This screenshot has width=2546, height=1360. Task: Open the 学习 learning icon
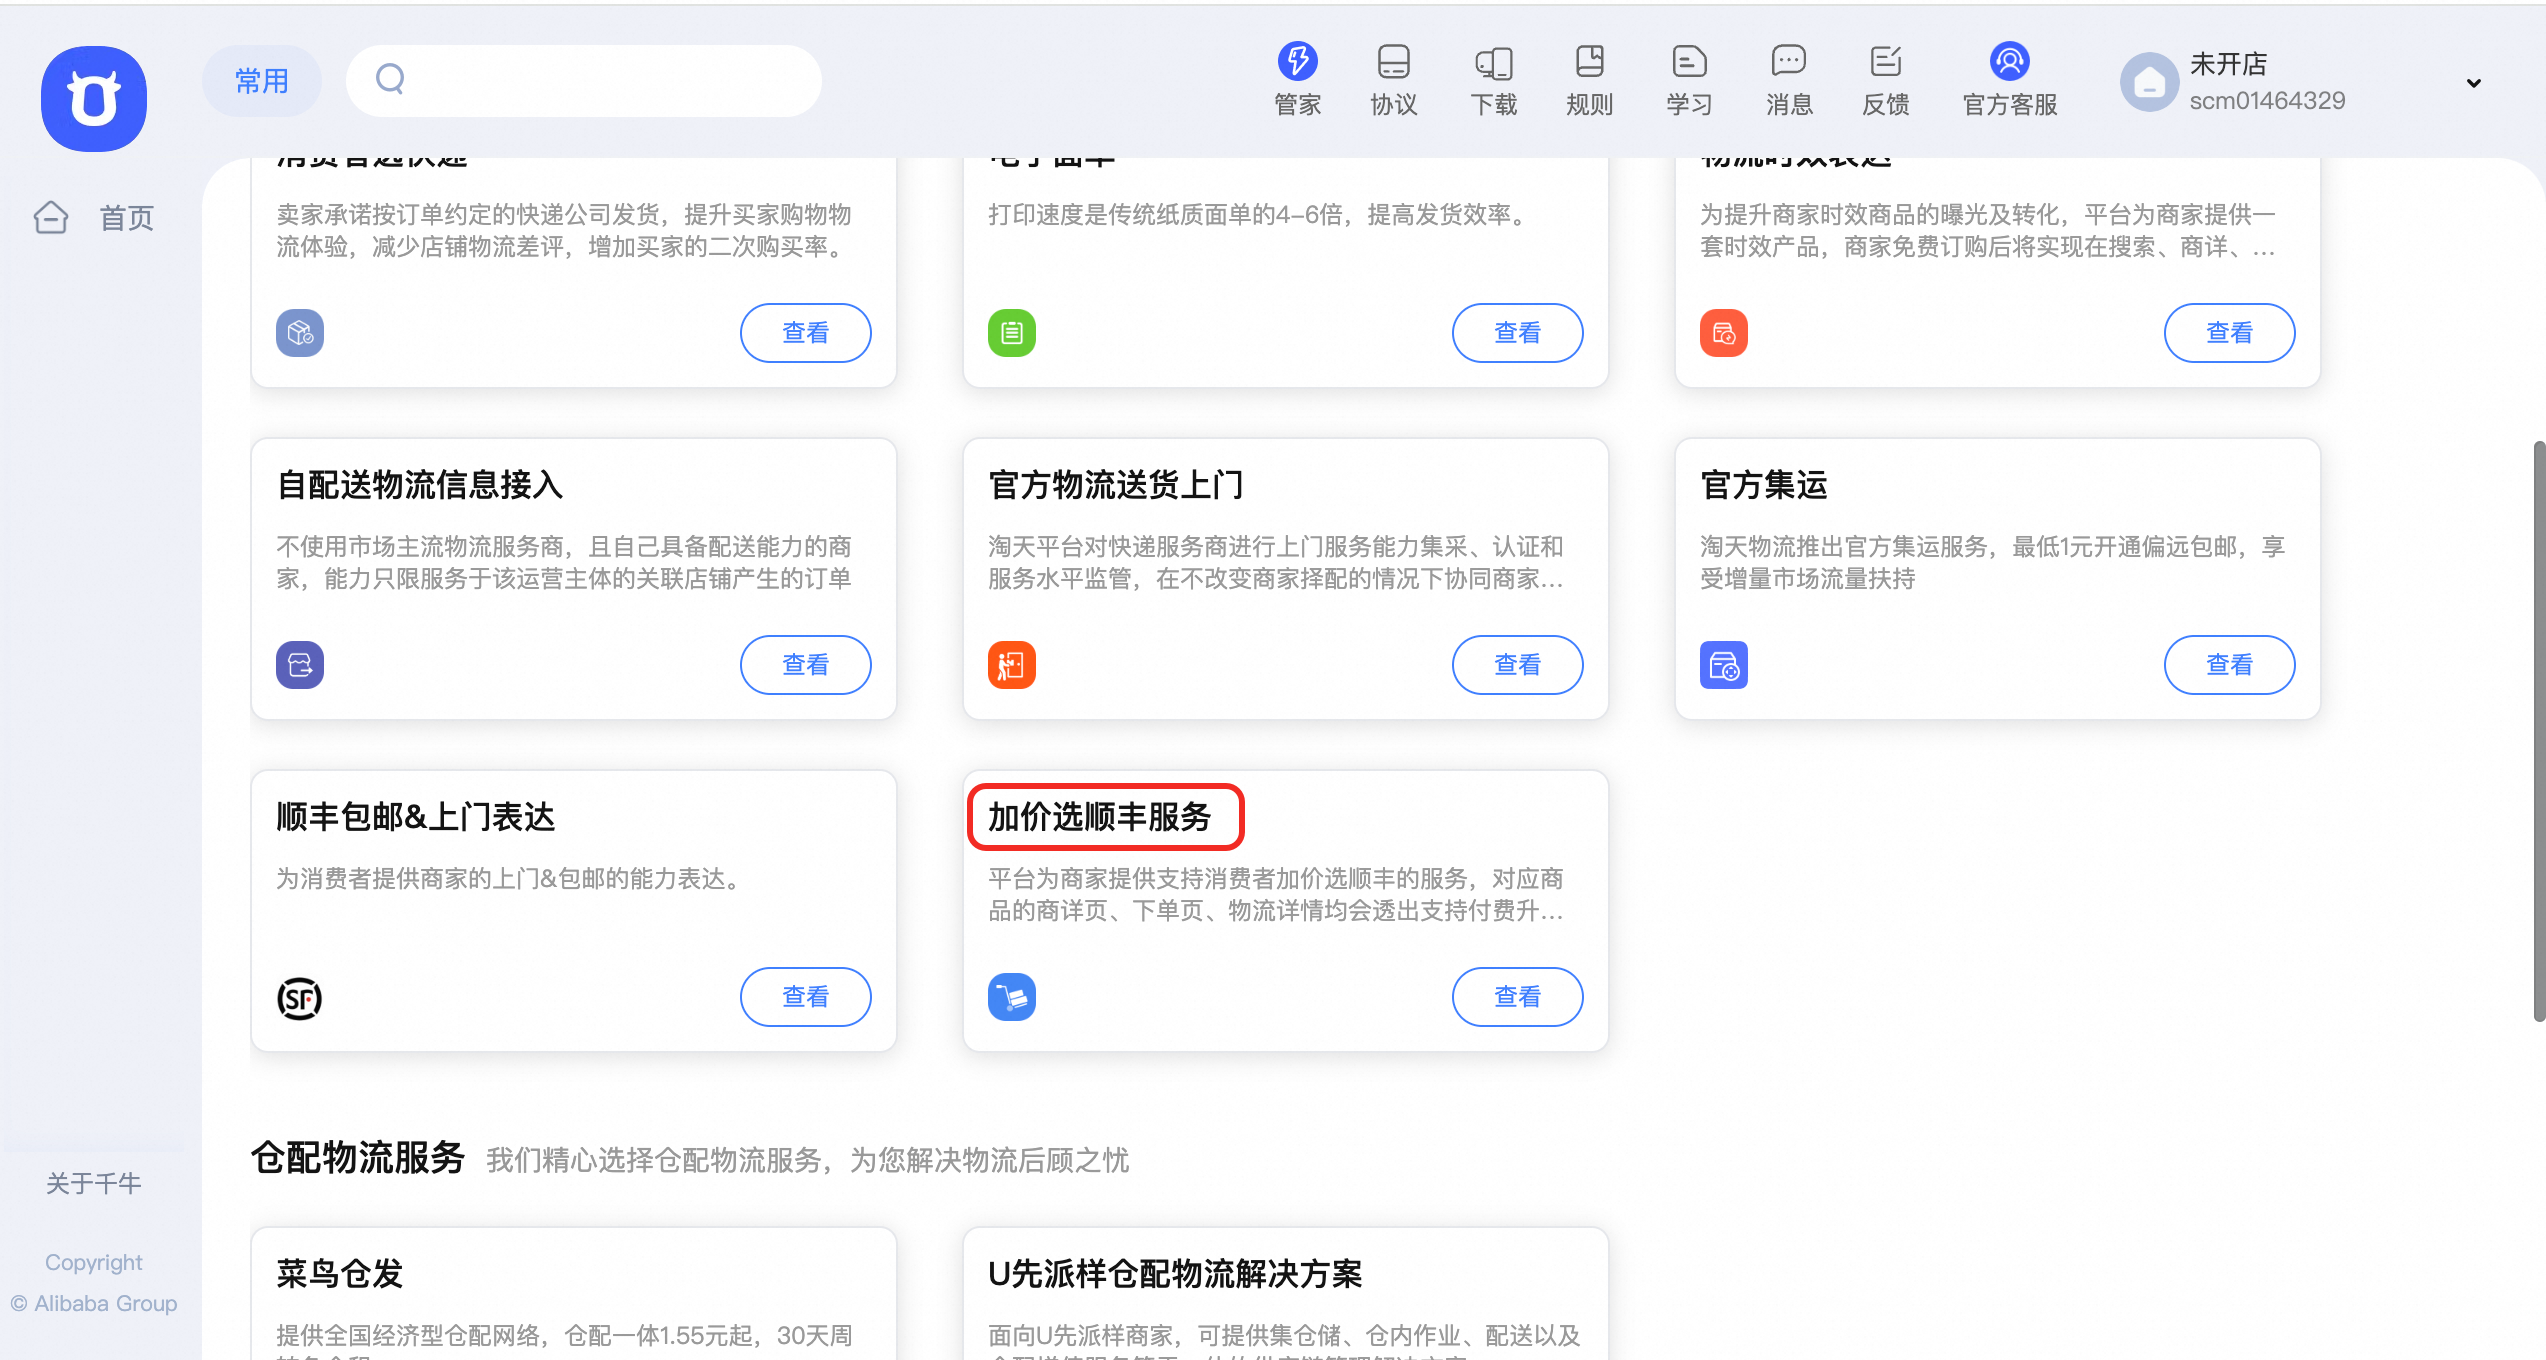click(1689, 61)
